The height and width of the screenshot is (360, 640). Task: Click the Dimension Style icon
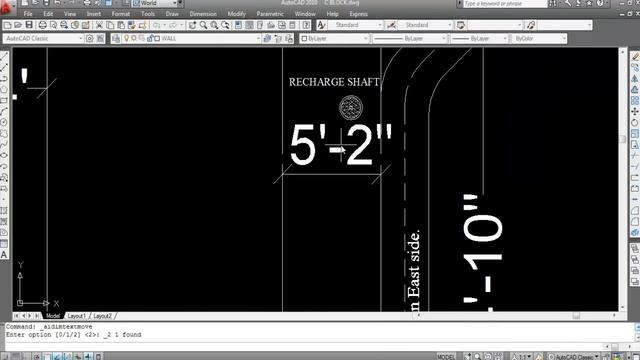pos(391,25)
